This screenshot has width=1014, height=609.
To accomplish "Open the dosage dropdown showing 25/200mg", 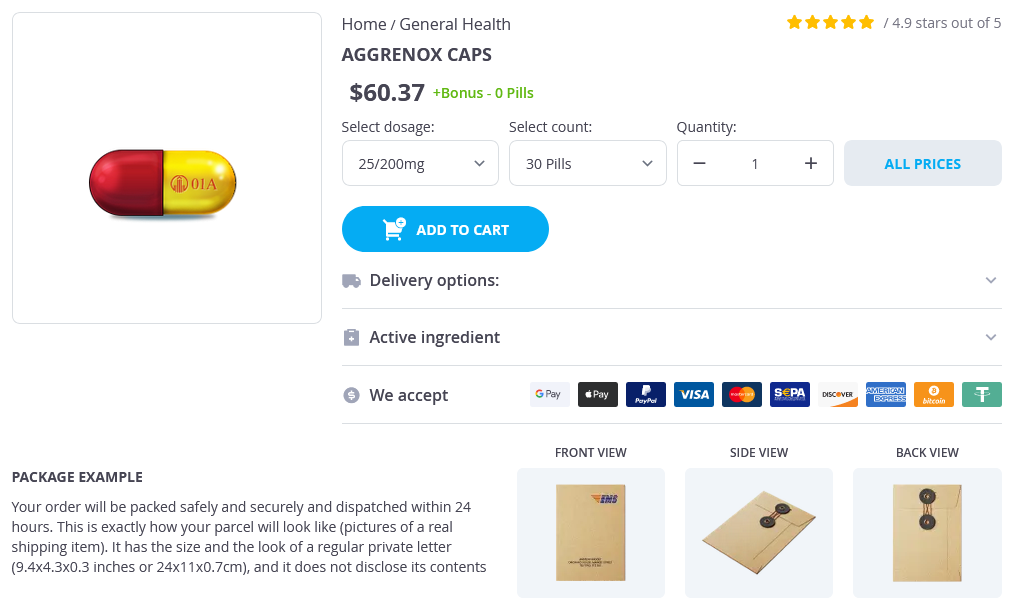I will tap(420, 164).
